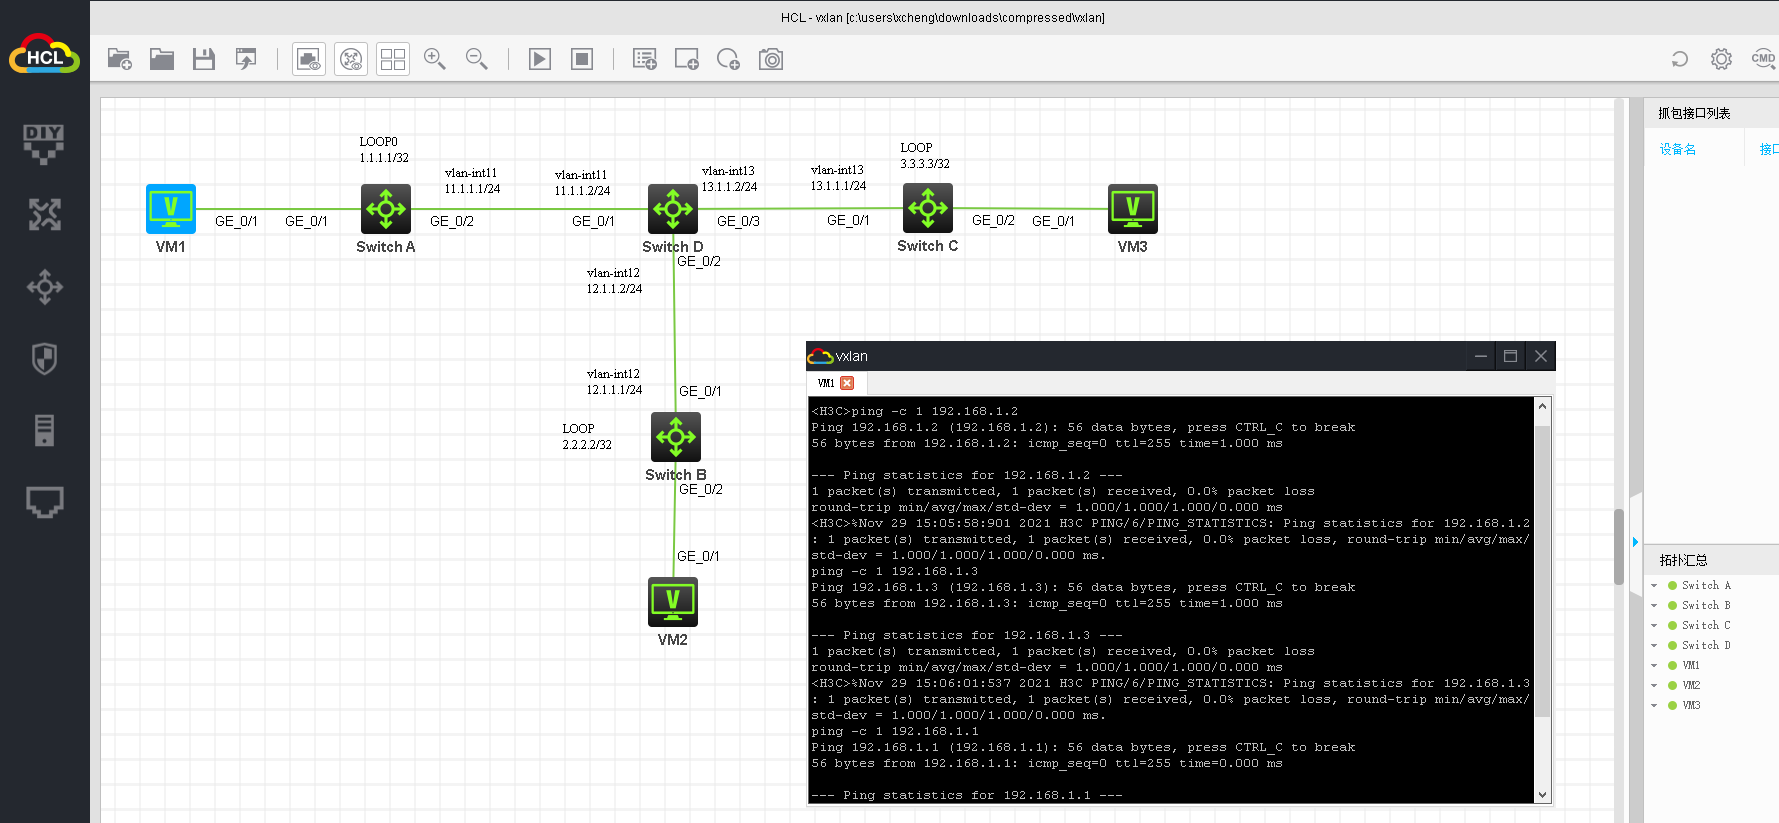Click the zoom out magnifier
The height and width of the screenshot is (823, 1779).
[x=477, y=59]
